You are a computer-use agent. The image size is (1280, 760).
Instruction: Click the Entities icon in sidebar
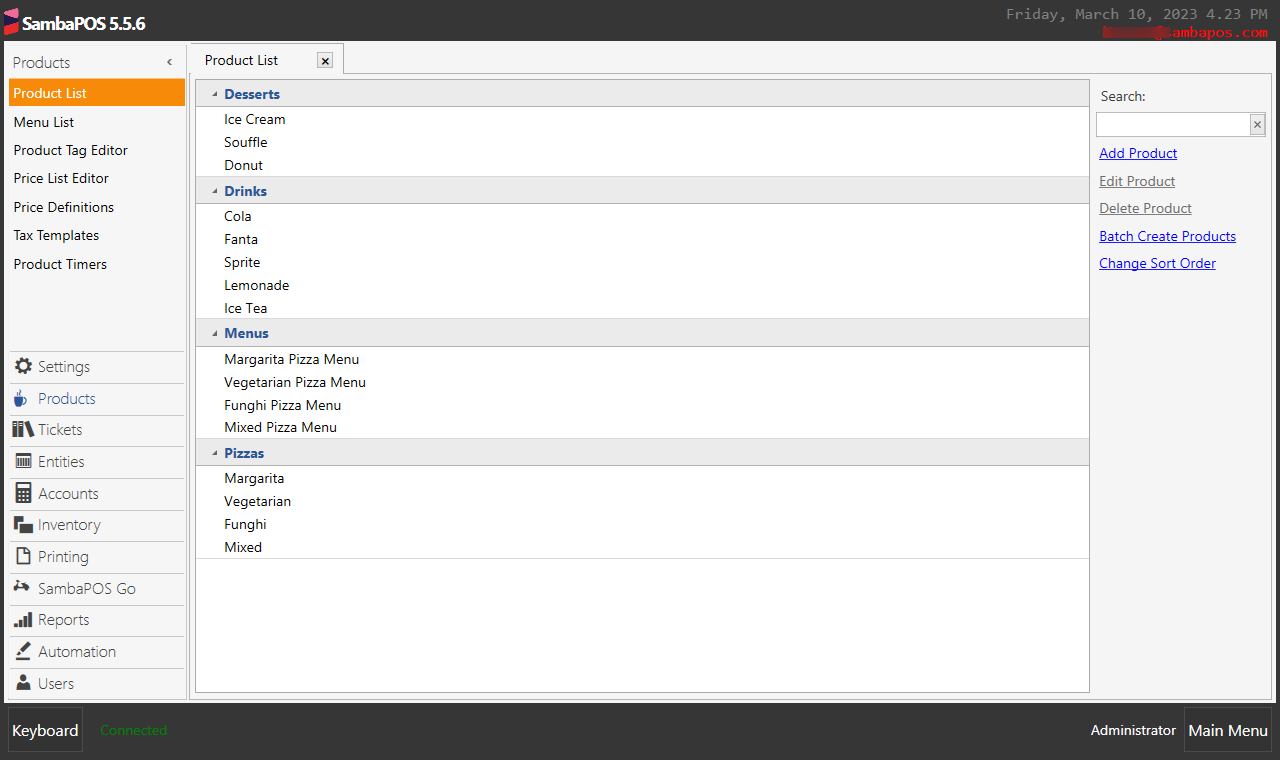coord(22,461)
